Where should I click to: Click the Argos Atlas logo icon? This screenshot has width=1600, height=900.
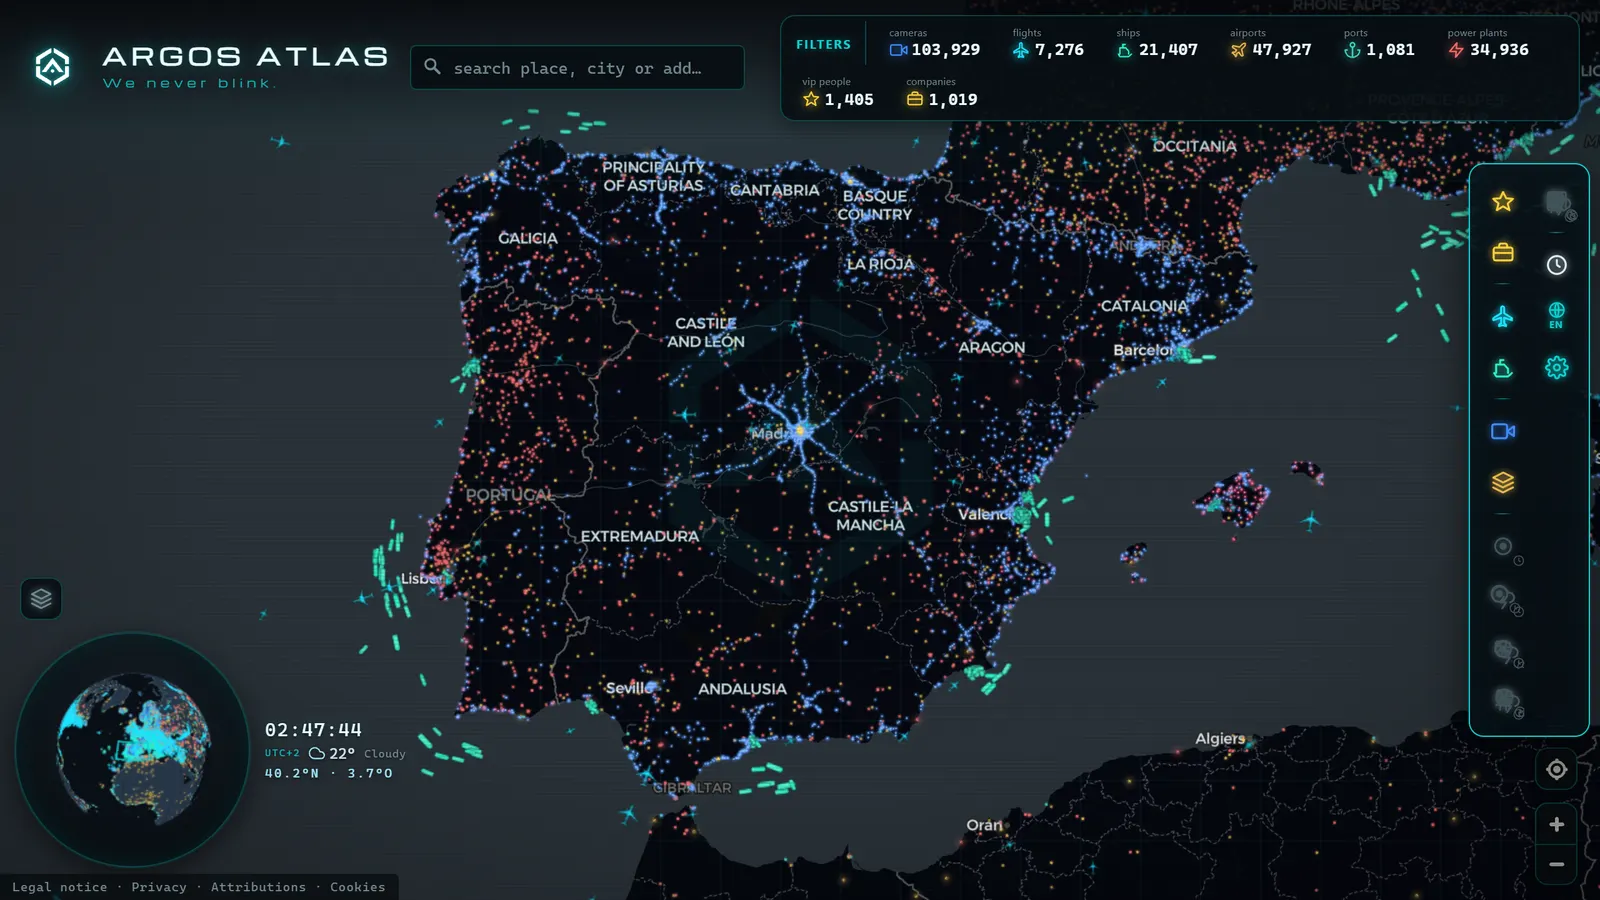(53, 67)
